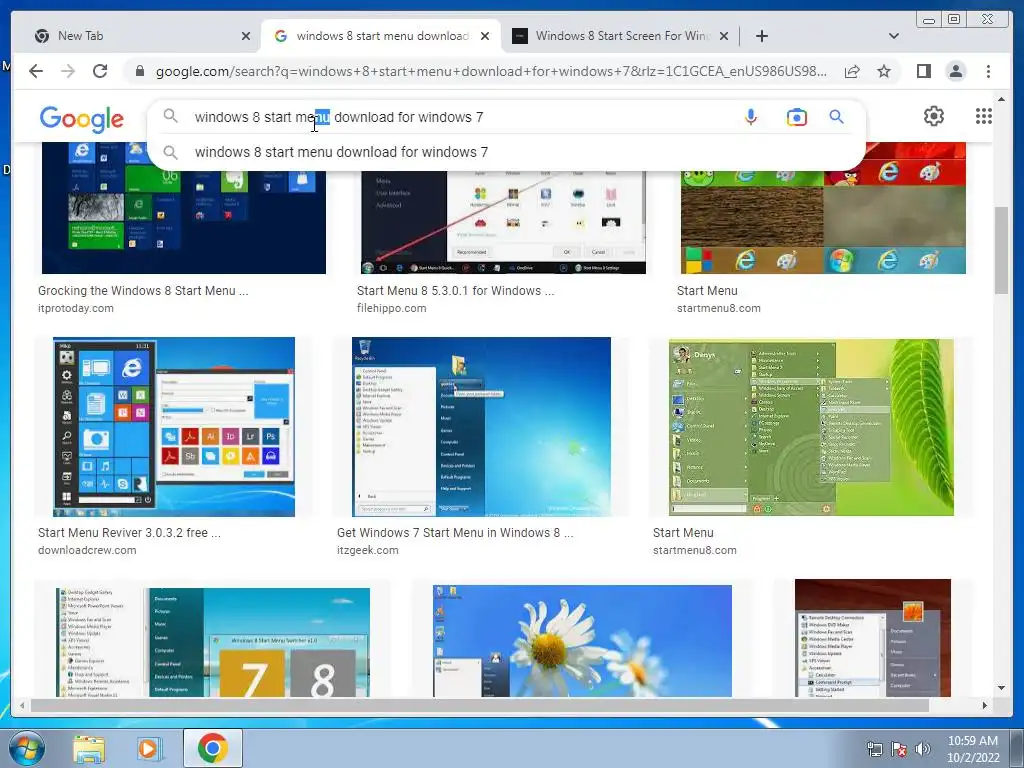Click Start Menu Reviver 3.0.3.2 free title
The image size is (1024, 768).
tap(129, 532)
